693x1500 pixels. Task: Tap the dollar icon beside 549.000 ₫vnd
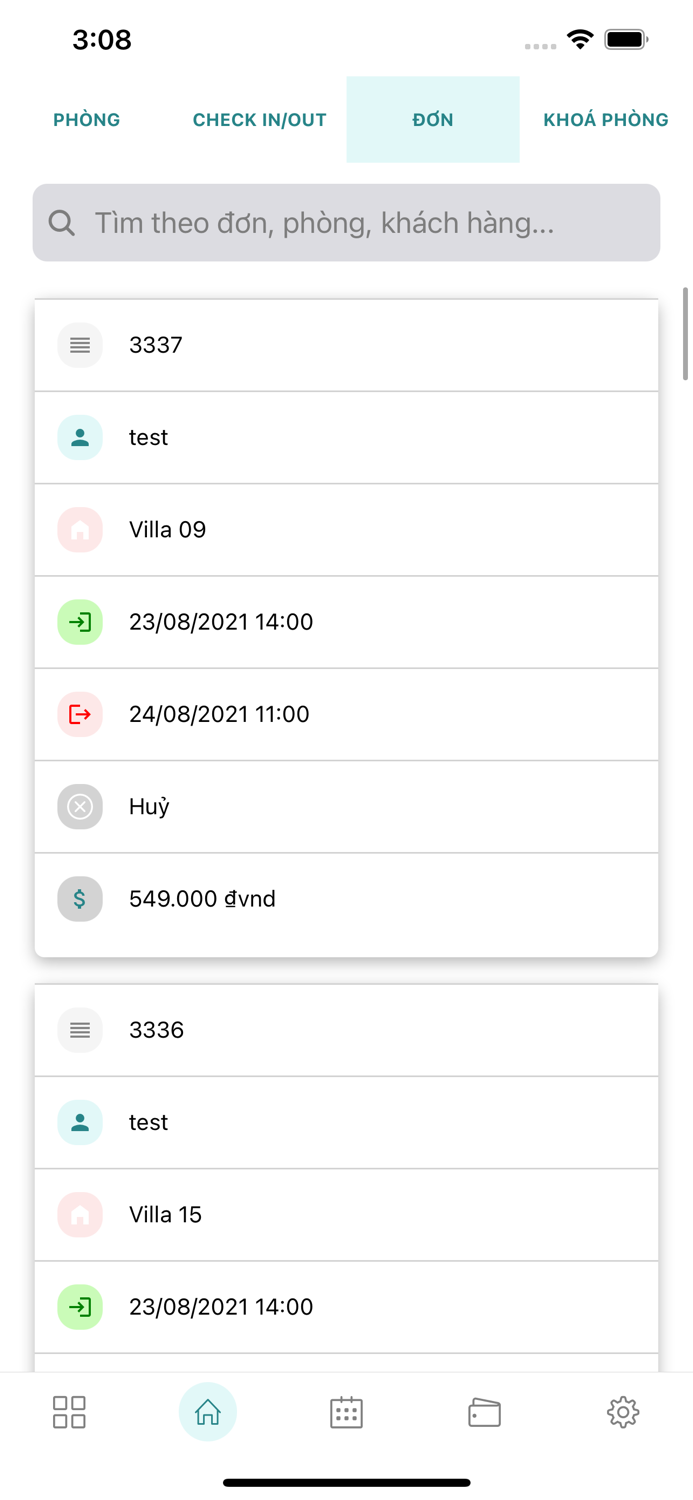80,899
